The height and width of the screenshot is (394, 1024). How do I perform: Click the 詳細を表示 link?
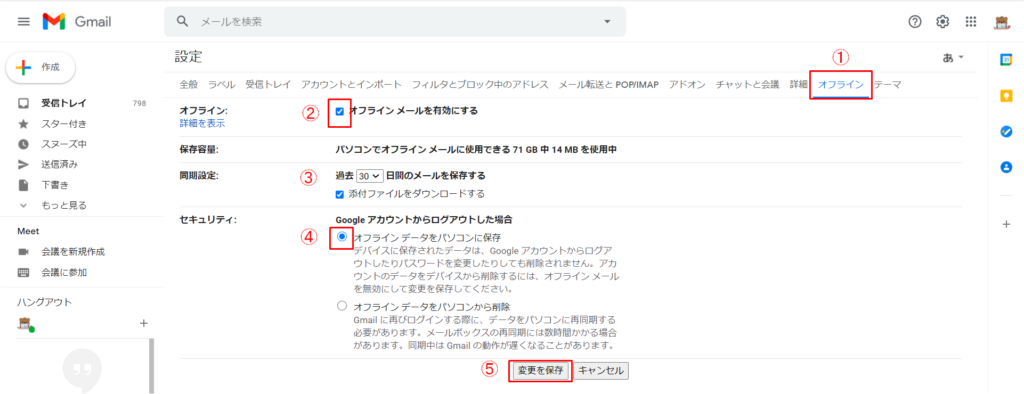coord(202,123)
